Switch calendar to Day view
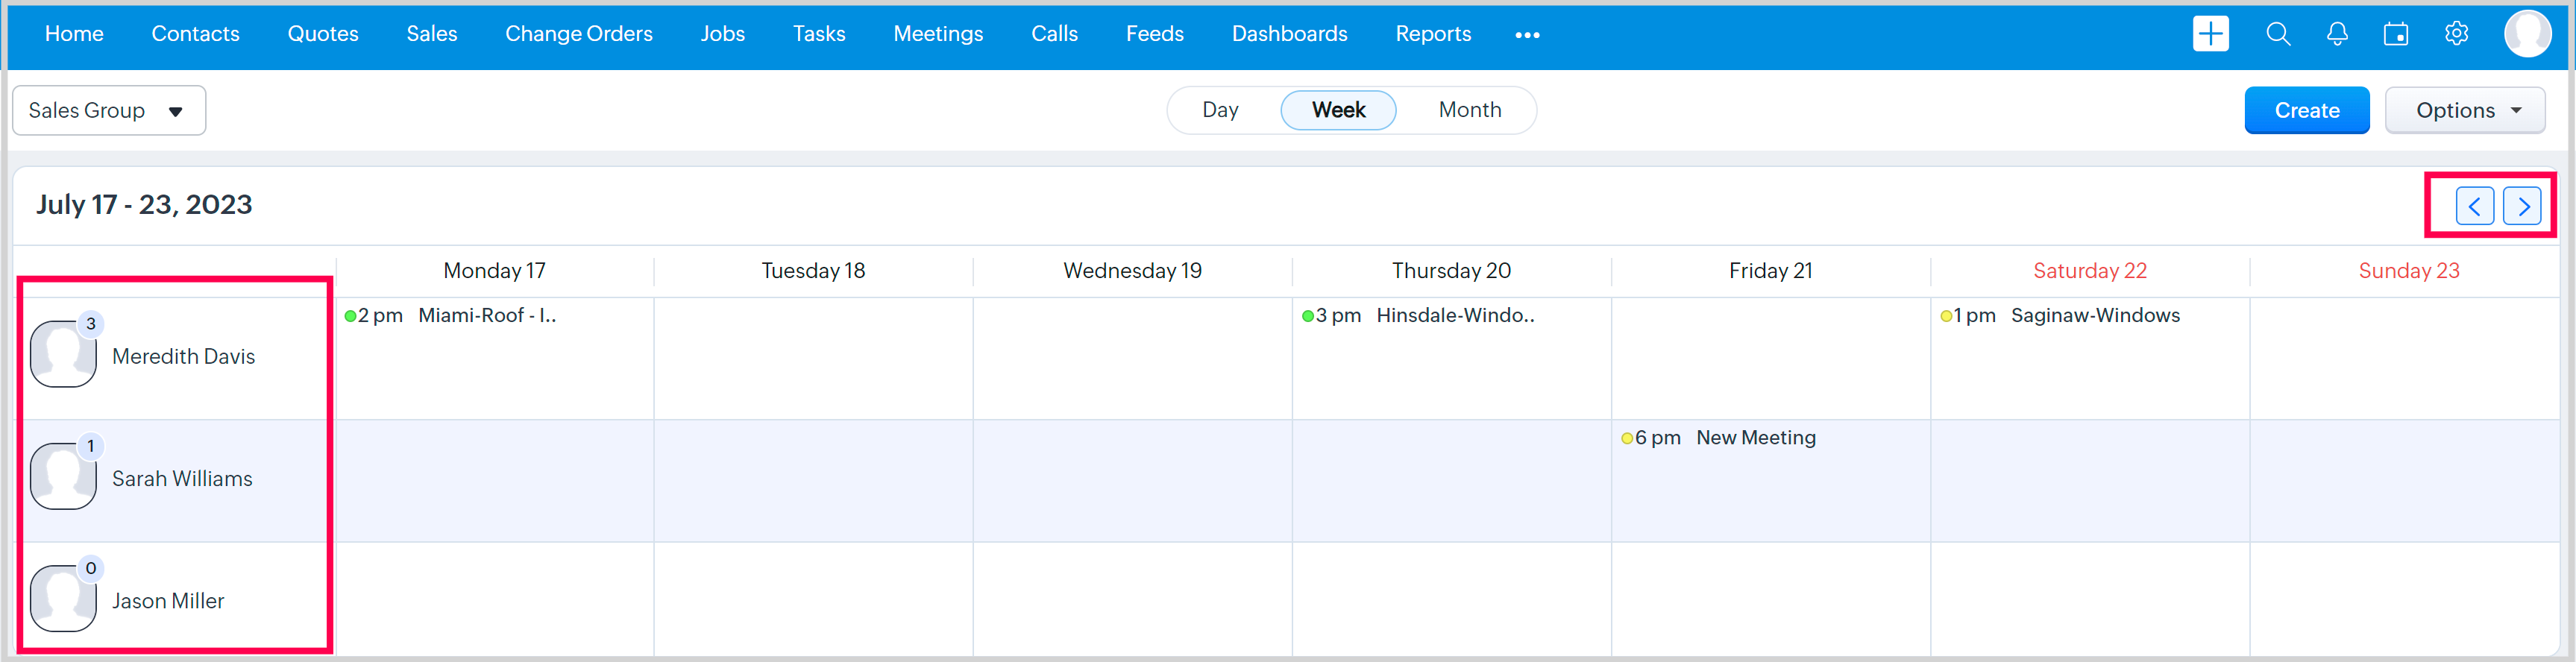2576x662 pixels. 1220,110
